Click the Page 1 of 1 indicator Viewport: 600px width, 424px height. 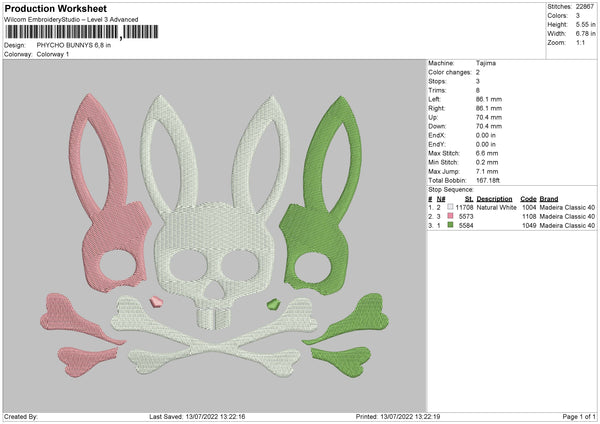[579, 416]
